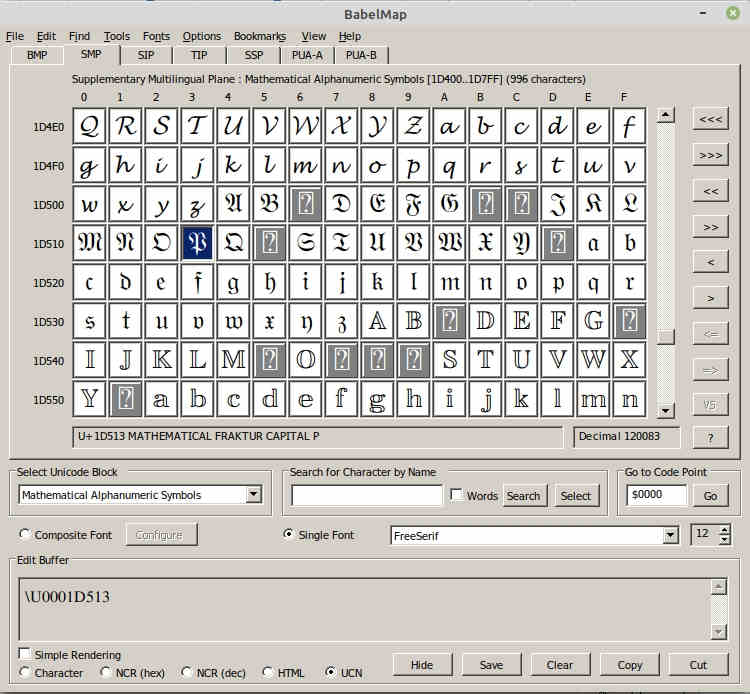Open help with the ? button
The height and width of the screenshot is (694, 750).
click(x=711, y=438)
